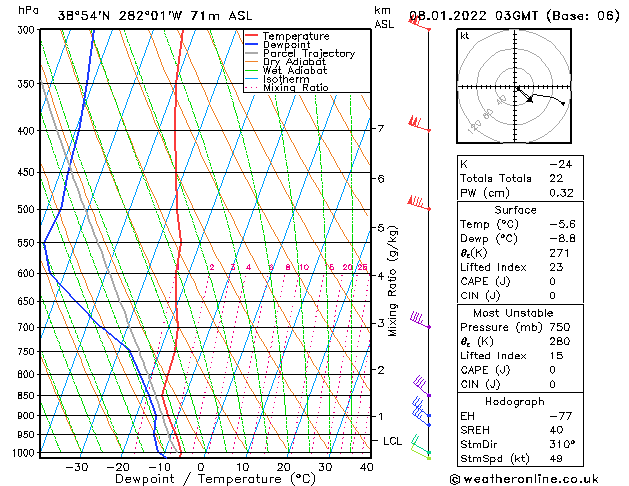629x486 pixels.
Task: Click the purple wind barb at 850 hPa
Action: click(x=422, y=386)
